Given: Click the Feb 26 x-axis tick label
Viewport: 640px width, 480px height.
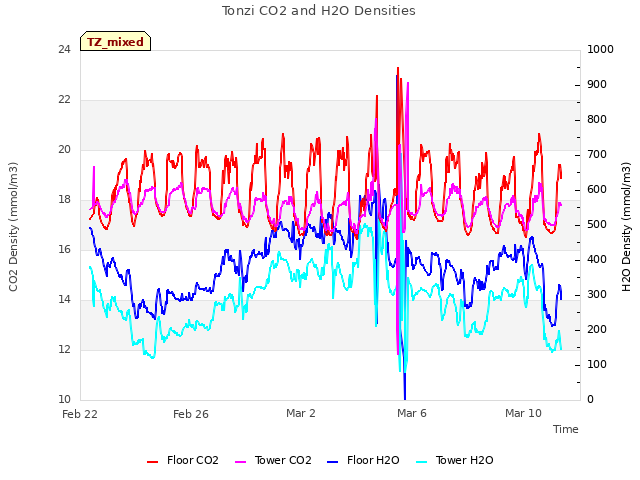Looking at the screenshot, I should [x=191, y=414].
